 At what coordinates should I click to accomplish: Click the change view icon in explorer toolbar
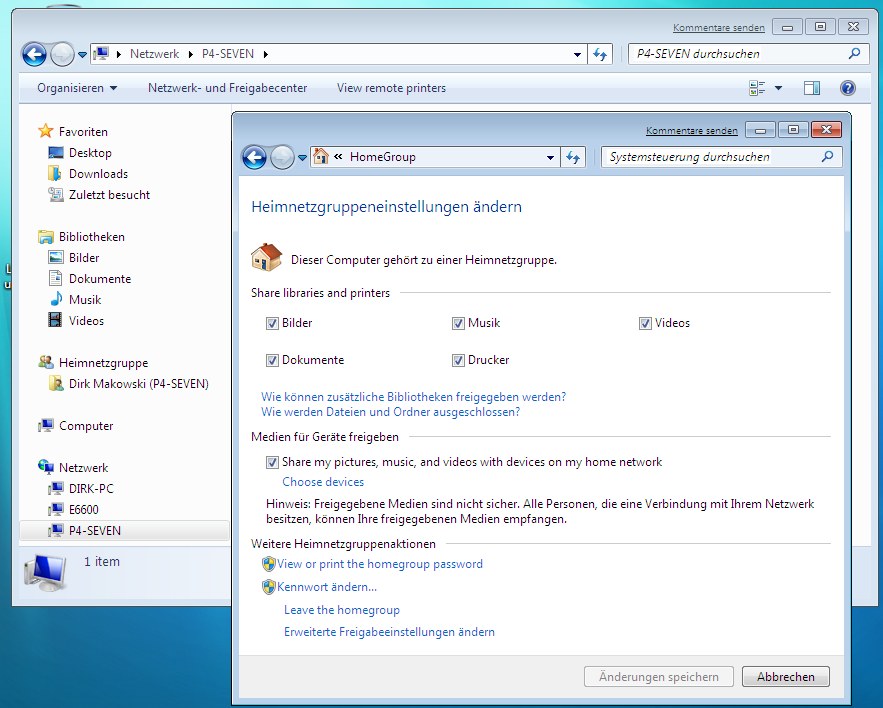757,88
